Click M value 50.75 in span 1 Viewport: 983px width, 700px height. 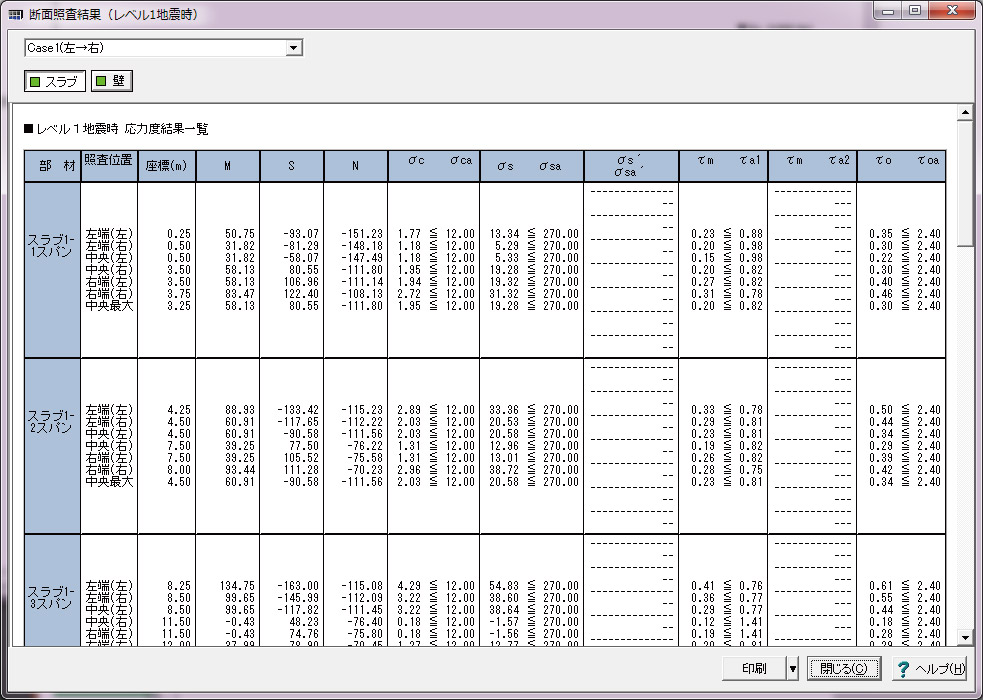[x=239, y=234]
